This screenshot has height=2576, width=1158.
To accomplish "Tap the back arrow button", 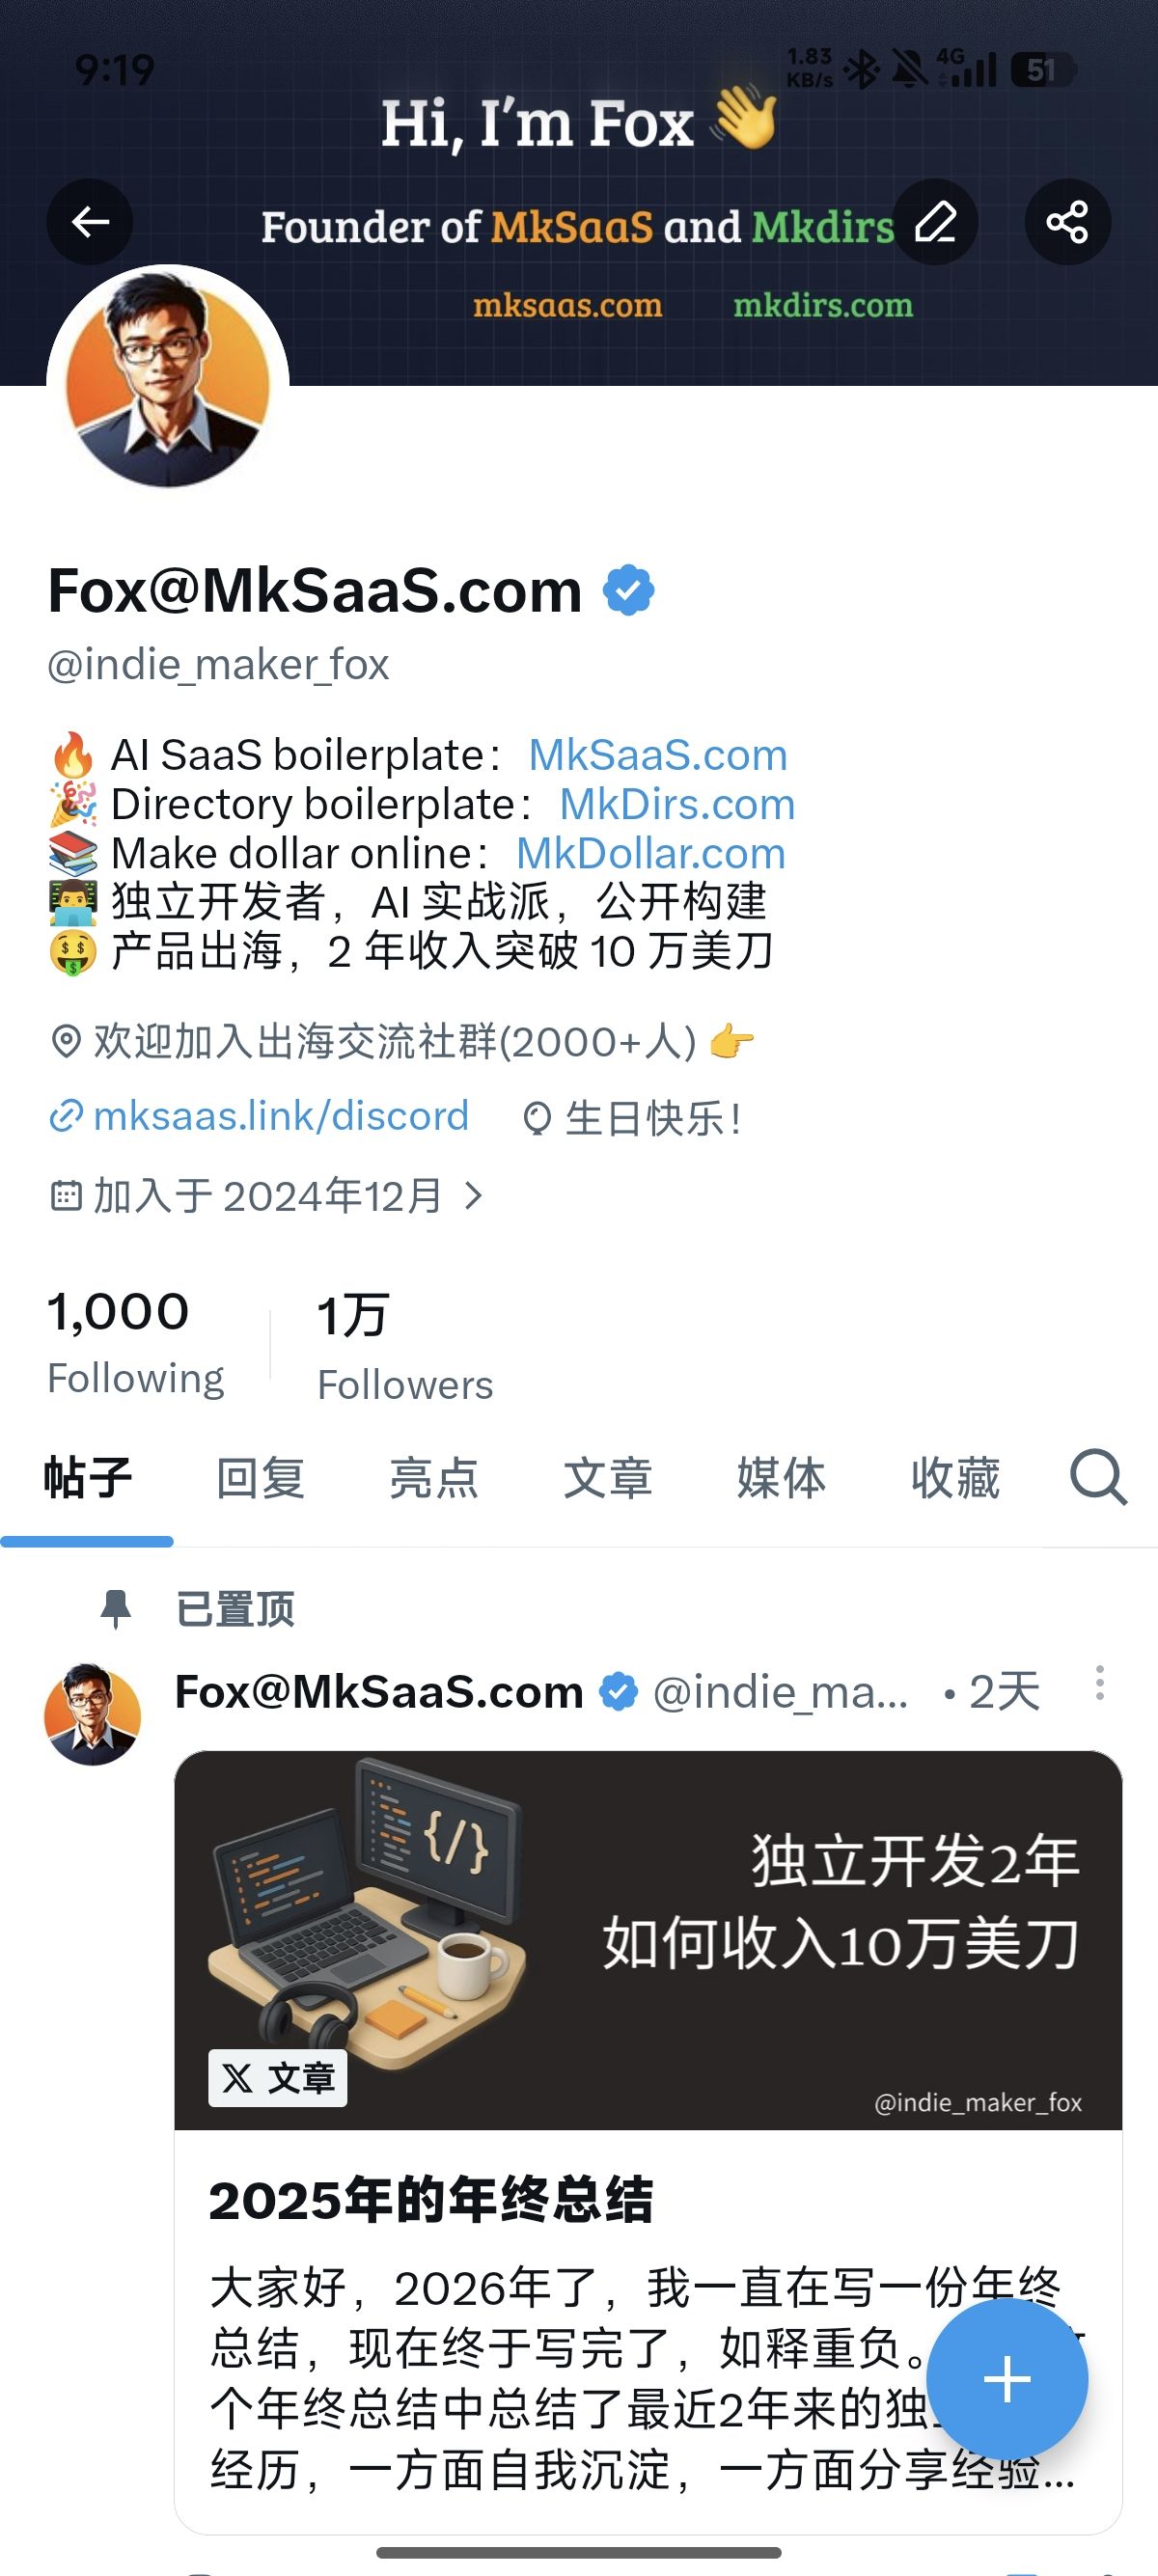I will coord(90,222).
